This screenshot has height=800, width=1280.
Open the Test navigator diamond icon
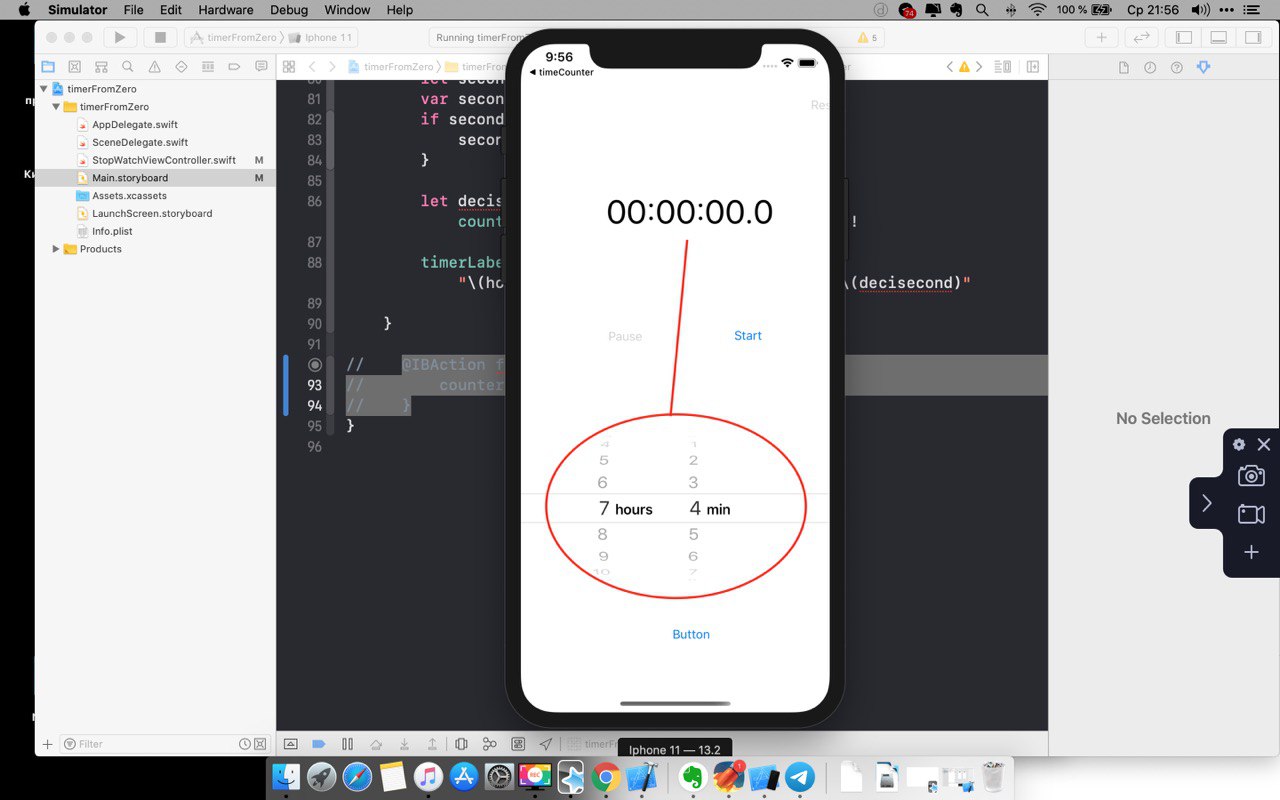click(181, 67)
